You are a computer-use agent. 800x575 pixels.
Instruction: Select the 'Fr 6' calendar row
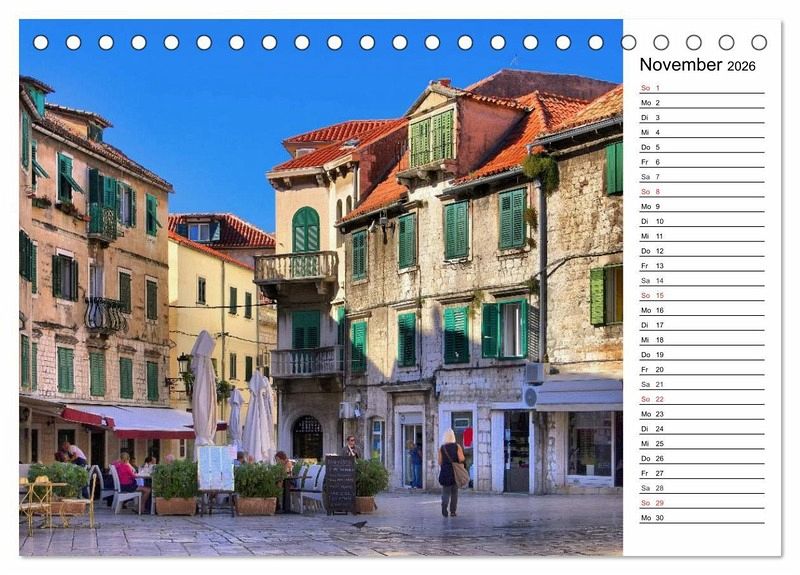coord(702,162)
